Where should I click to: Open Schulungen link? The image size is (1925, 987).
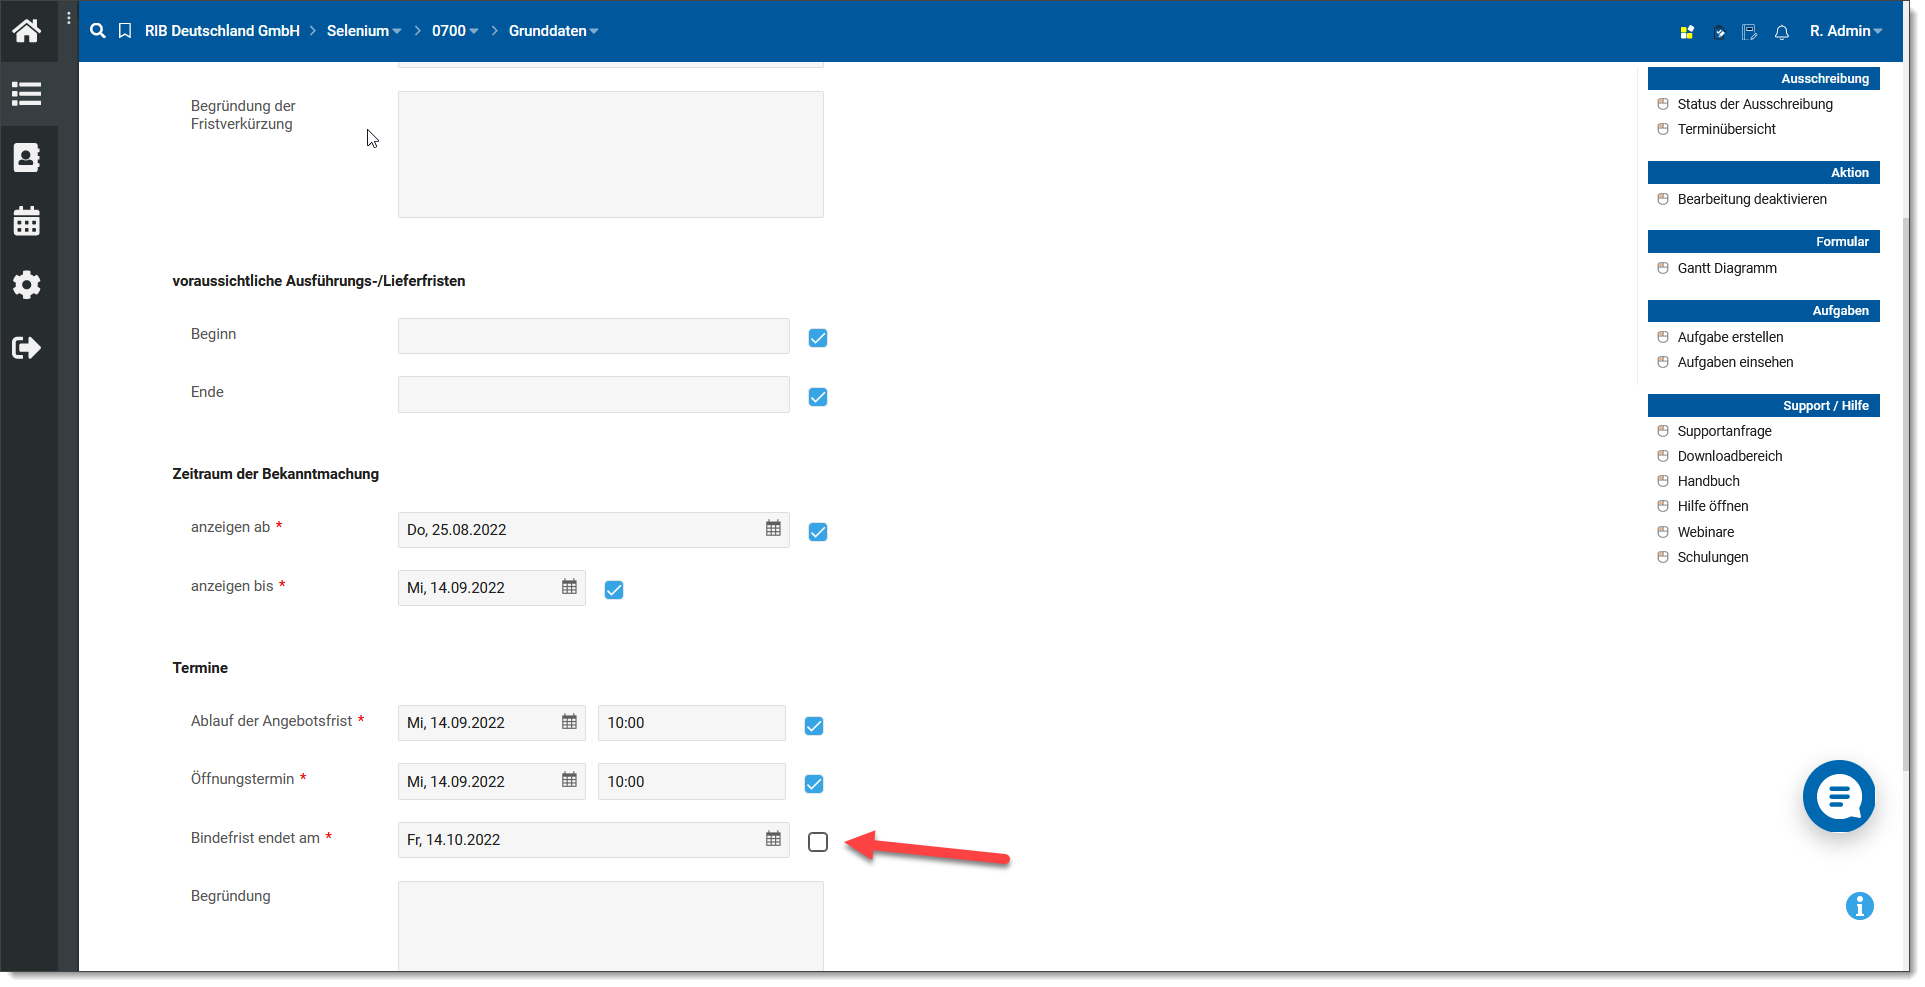[x=1713, y=557]
